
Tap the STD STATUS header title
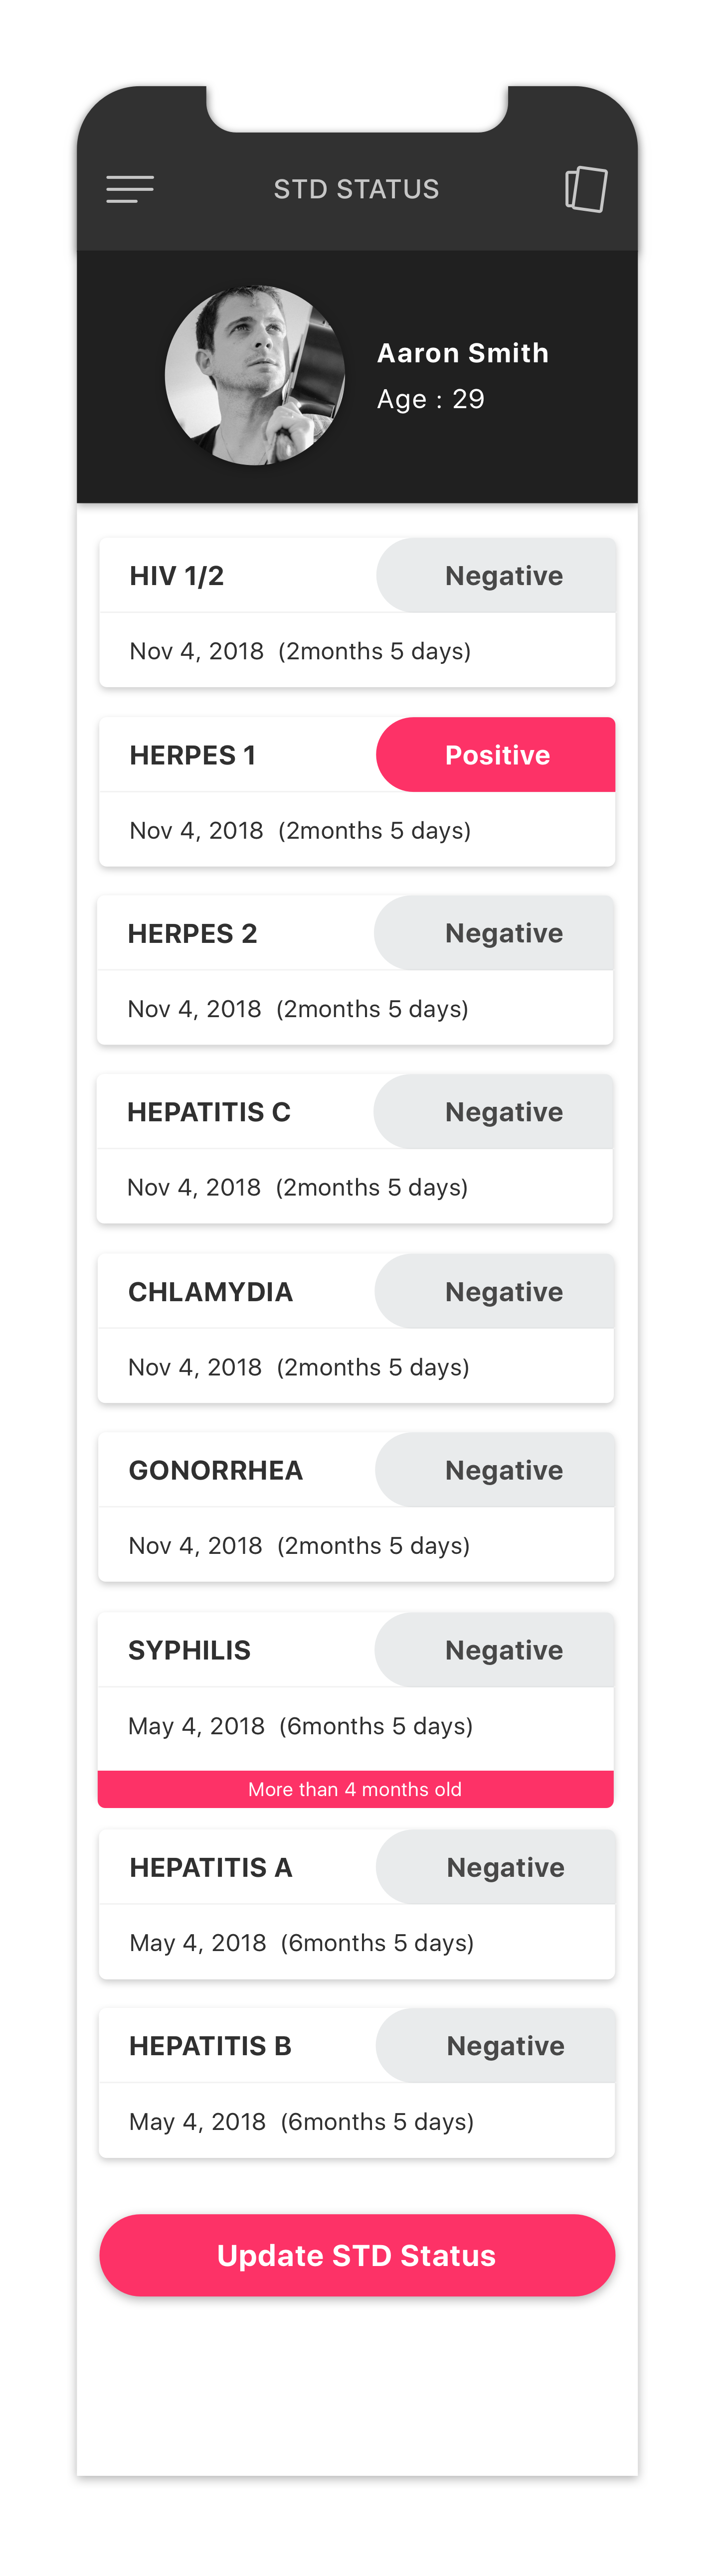click(357, 189)
